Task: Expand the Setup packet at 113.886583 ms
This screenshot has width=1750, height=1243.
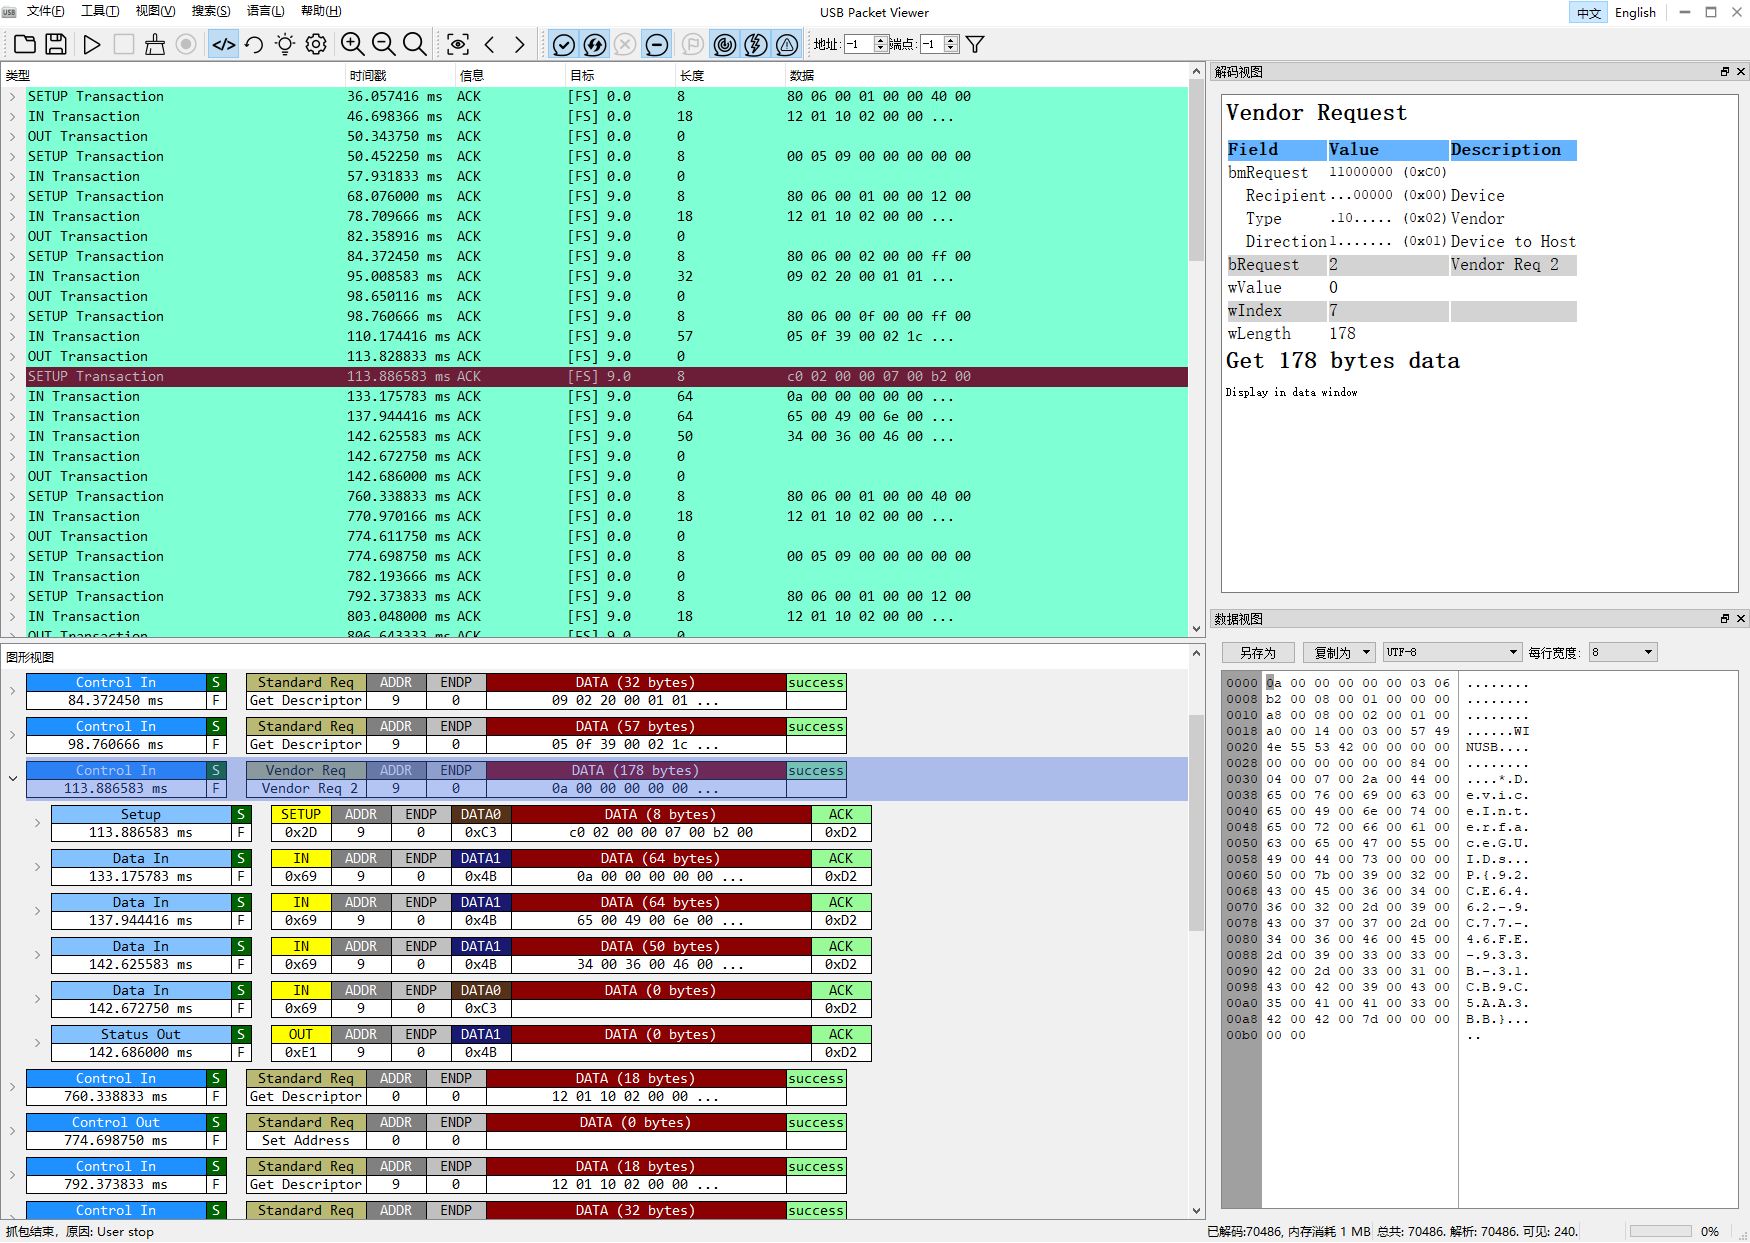Action: pyautogui.click(x=37, y=823)
